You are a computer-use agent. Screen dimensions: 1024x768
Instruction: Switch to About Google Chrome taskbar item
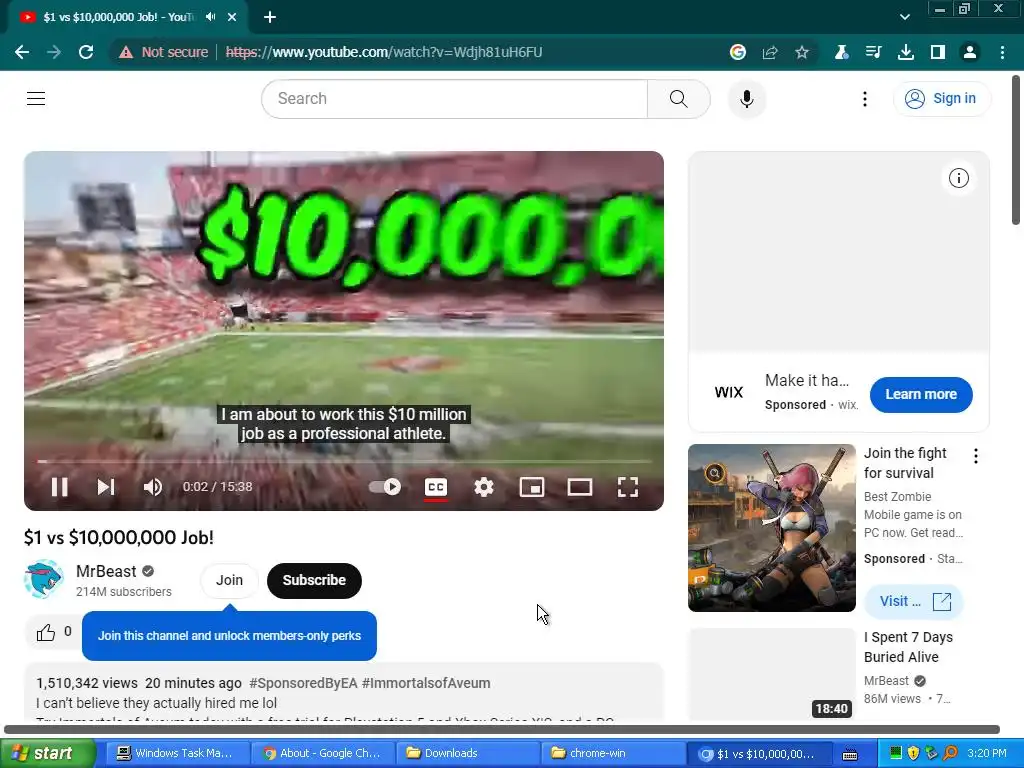323,753
